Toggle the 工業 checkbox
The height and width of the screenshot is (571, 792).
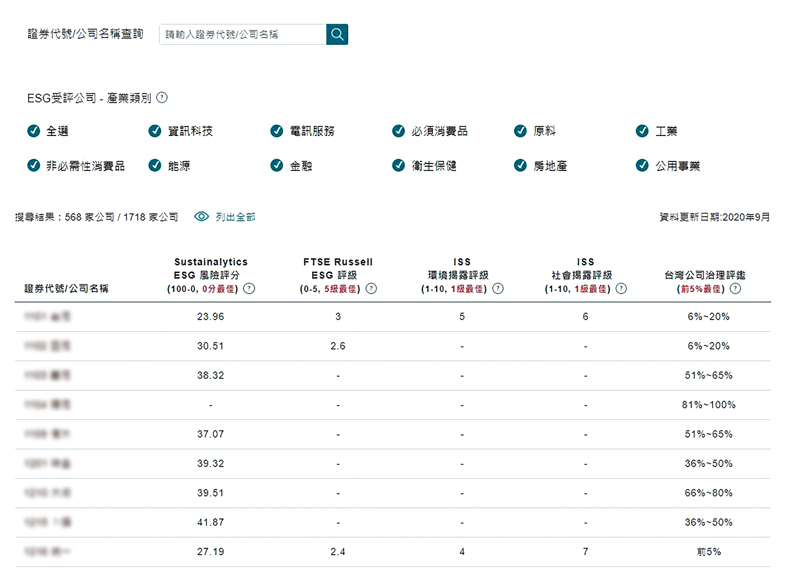642,131
